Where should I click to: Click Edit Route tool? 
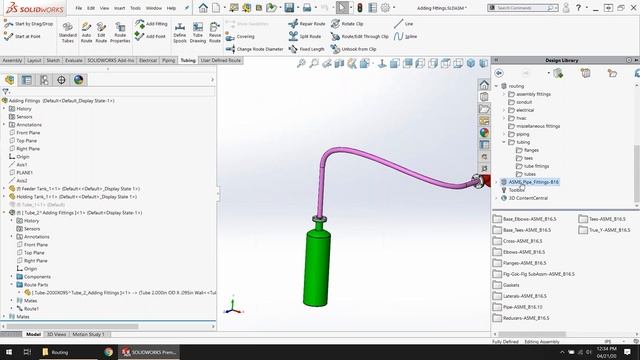pos(101,32)
